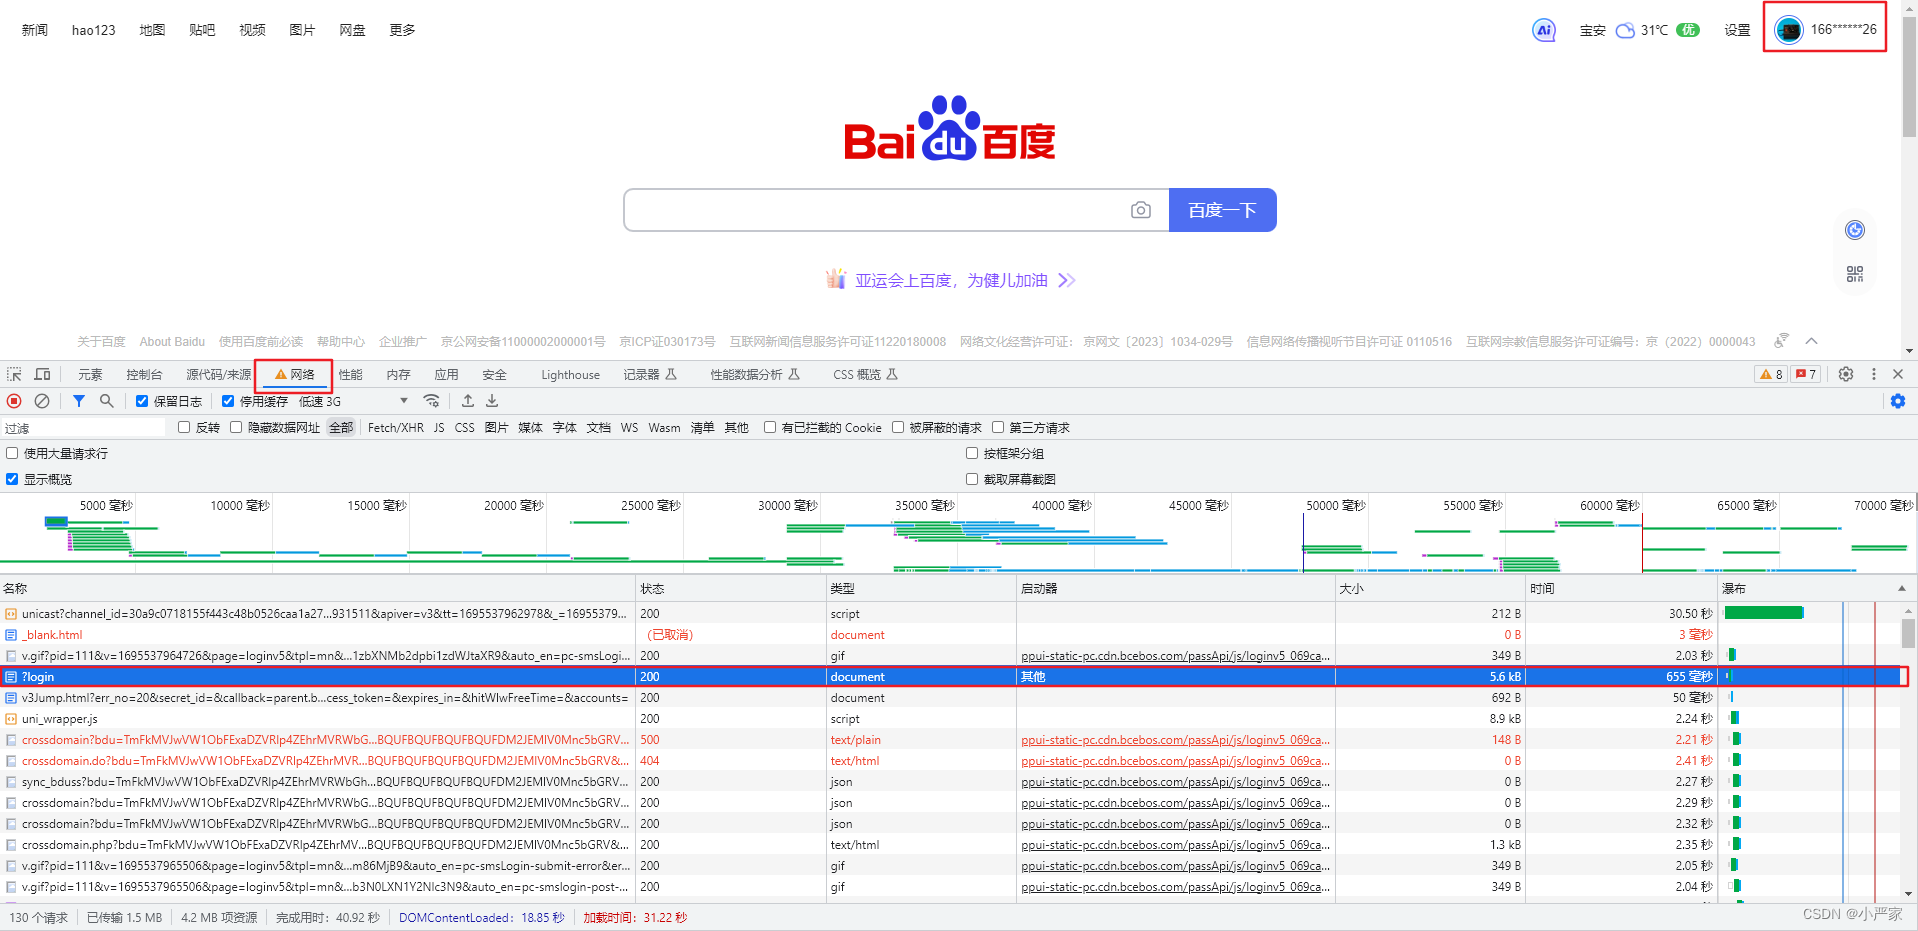Check 被屏蔽的请求 option

[x=898, y=427]
